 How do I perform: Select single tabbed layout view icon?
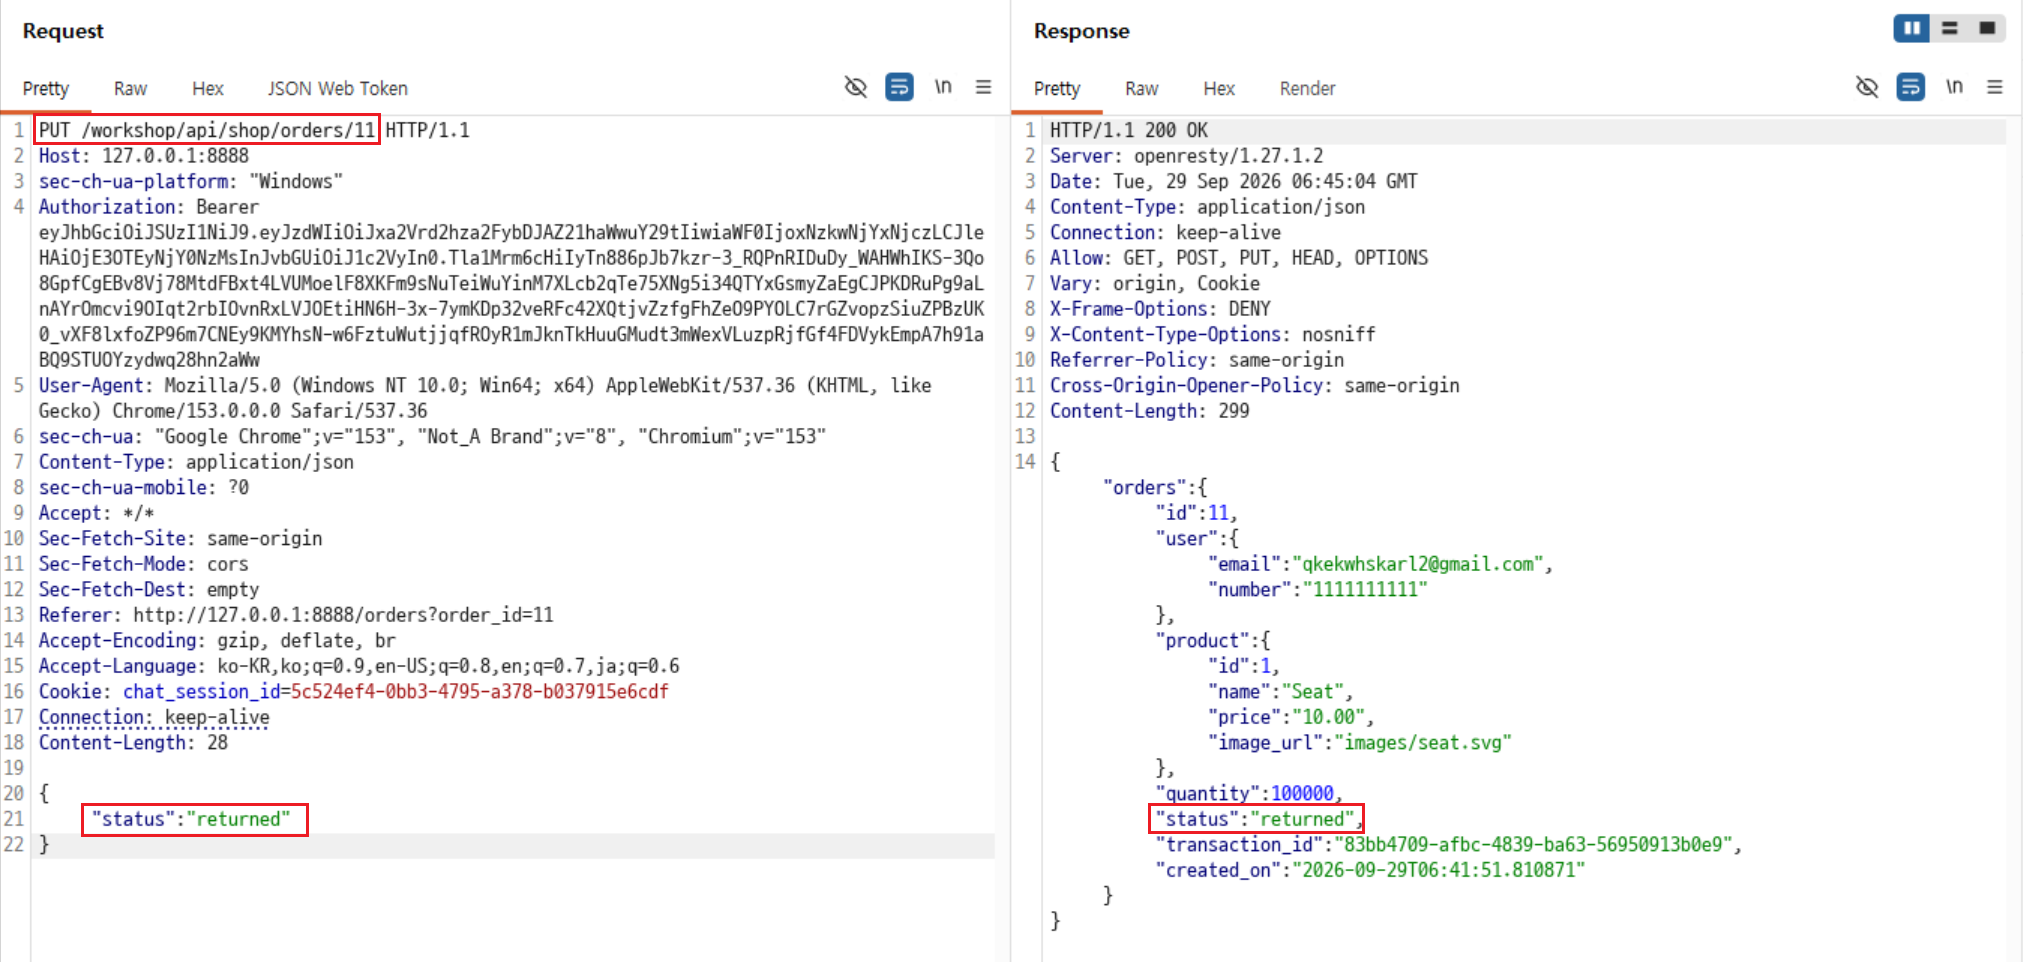click(x=1987, y=28)
